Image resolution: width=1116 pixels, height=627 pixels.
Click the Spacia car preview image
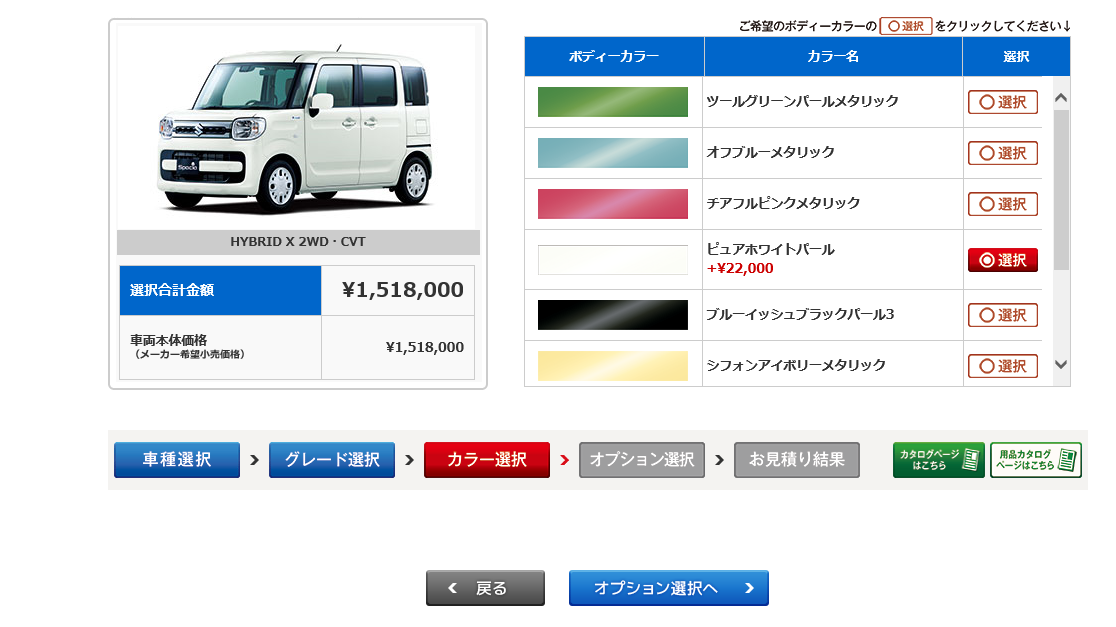(298, 128)
